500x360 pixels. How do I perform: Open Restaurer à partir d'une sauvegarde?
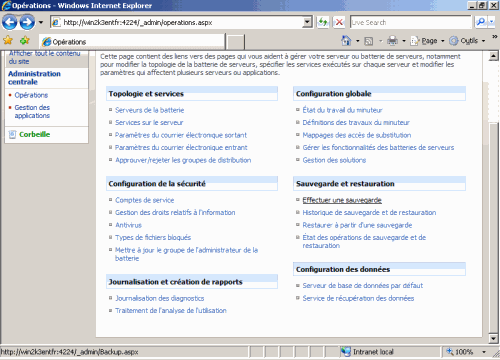click(357, 225)
